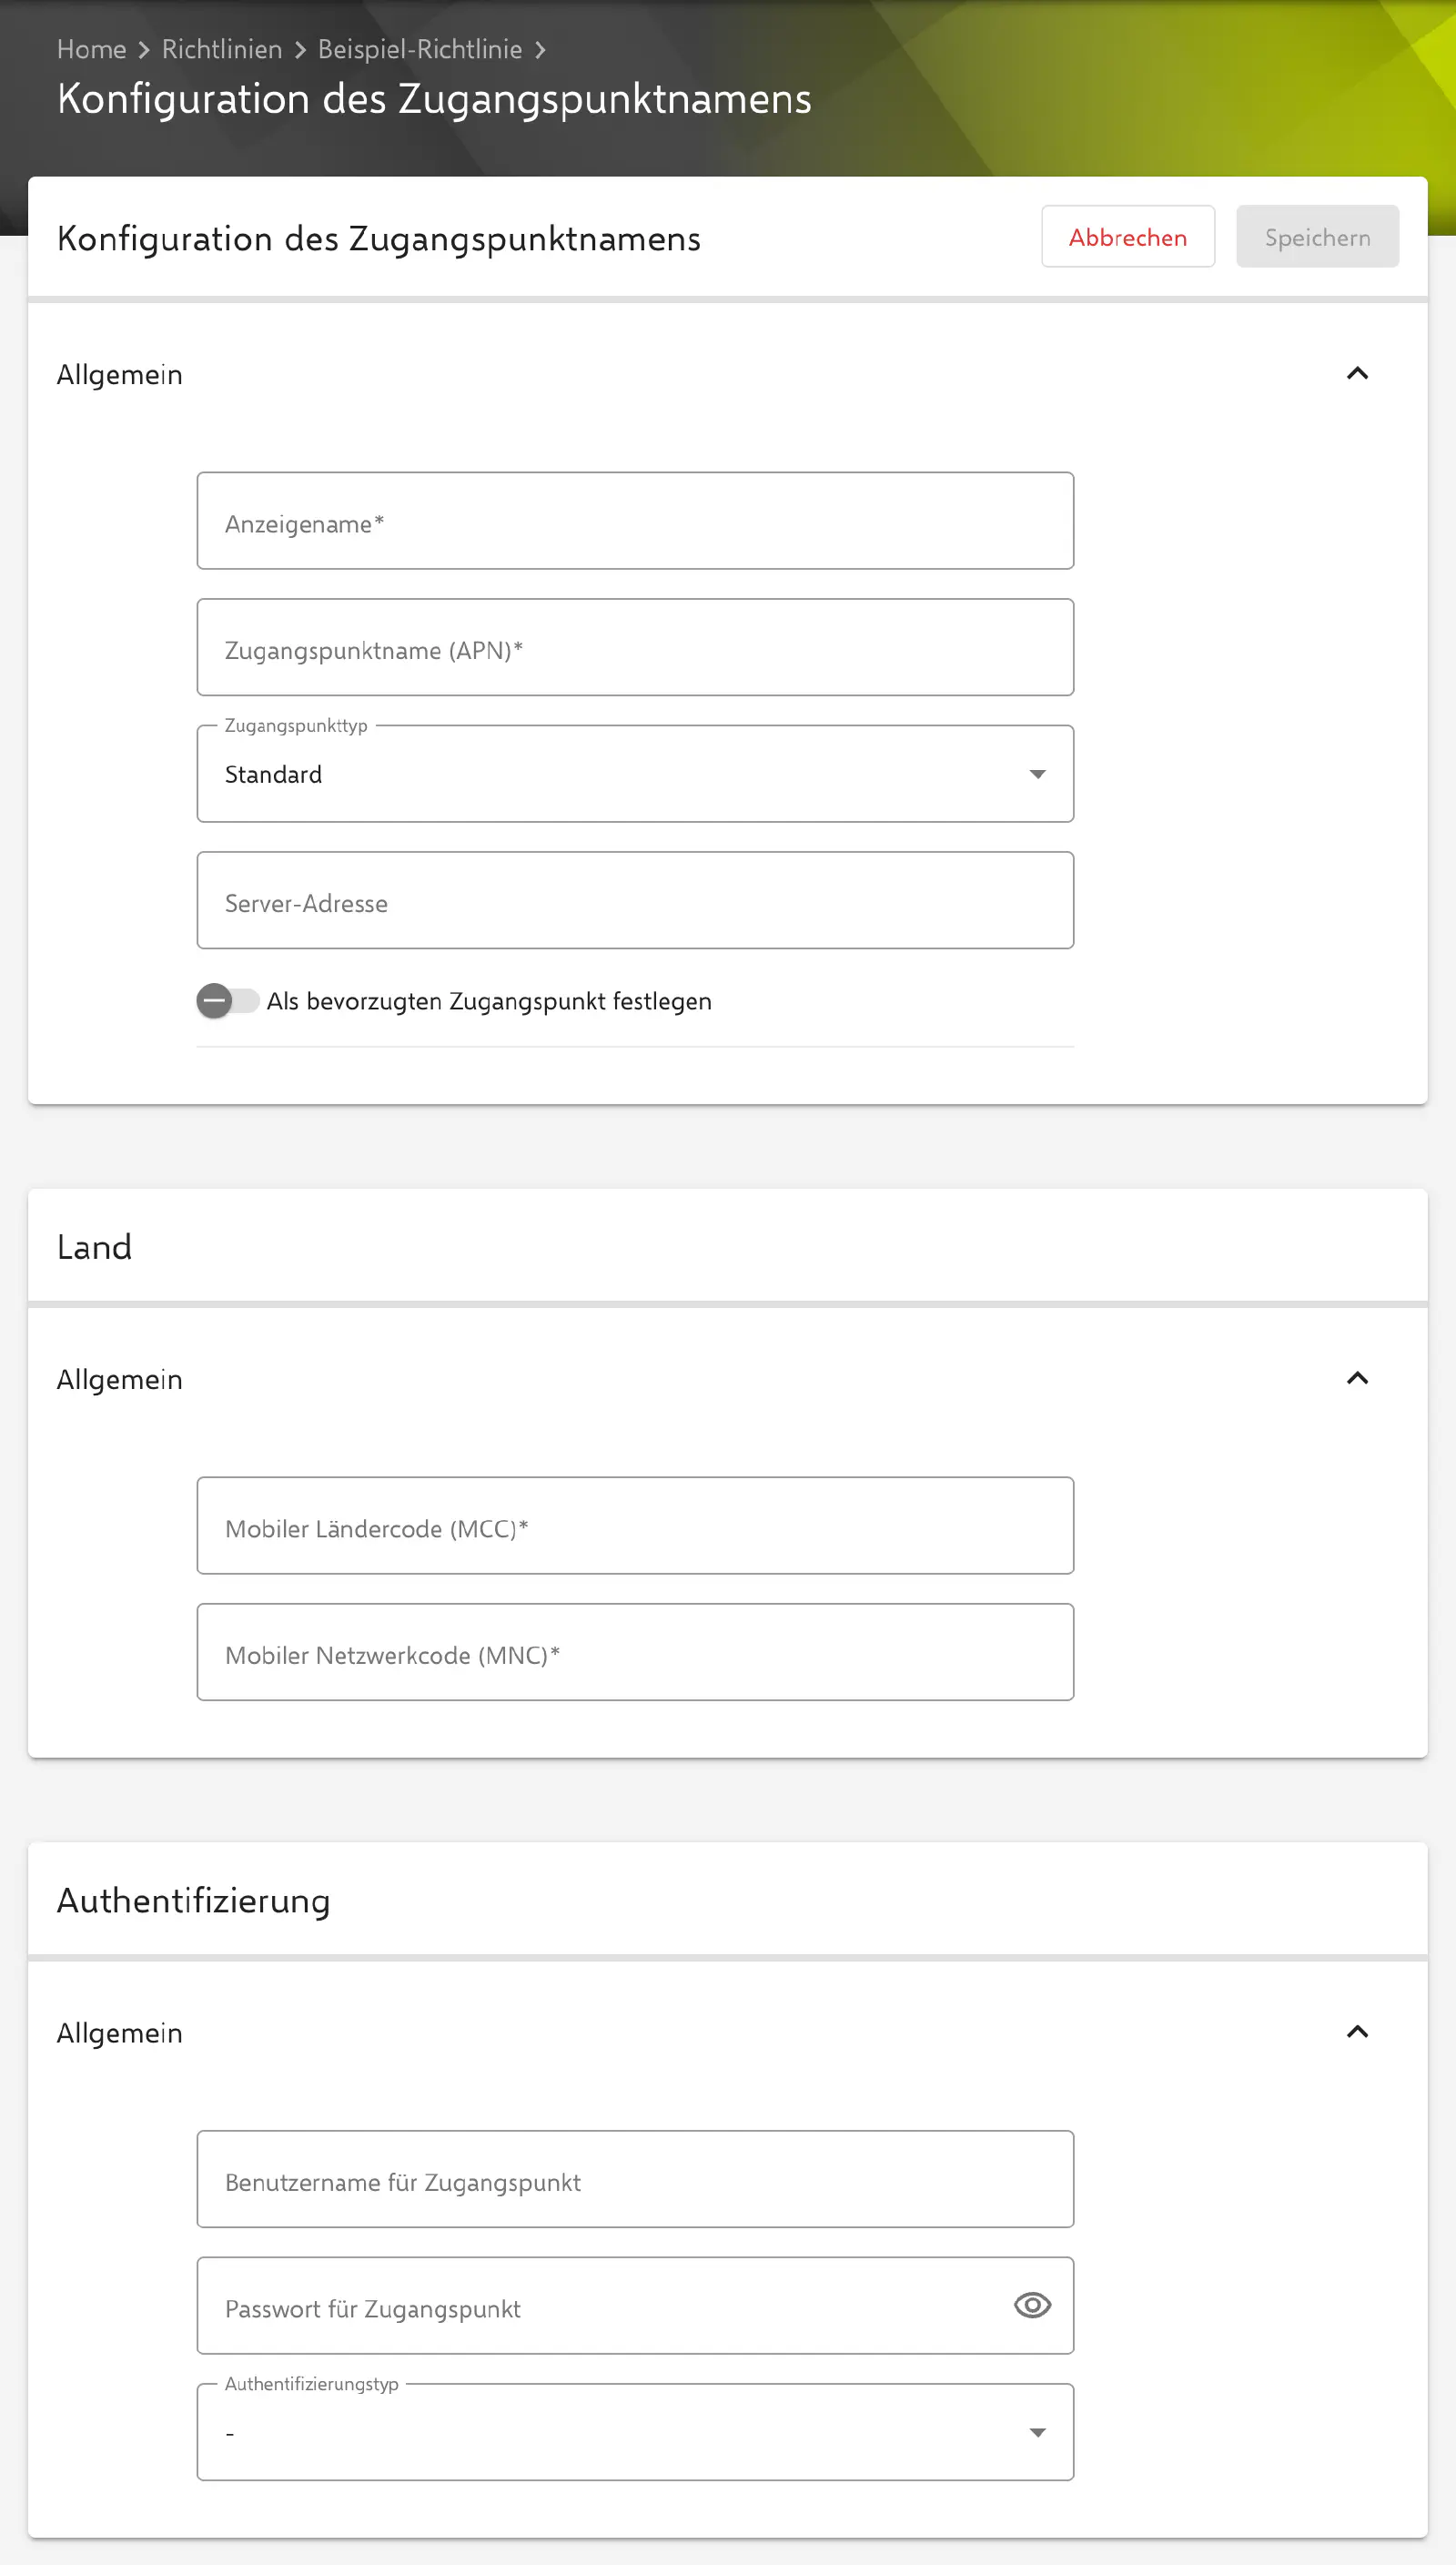Go to Richtlinien breadcrumb
1456x2565 pixels.
click(x=222, y=49)
